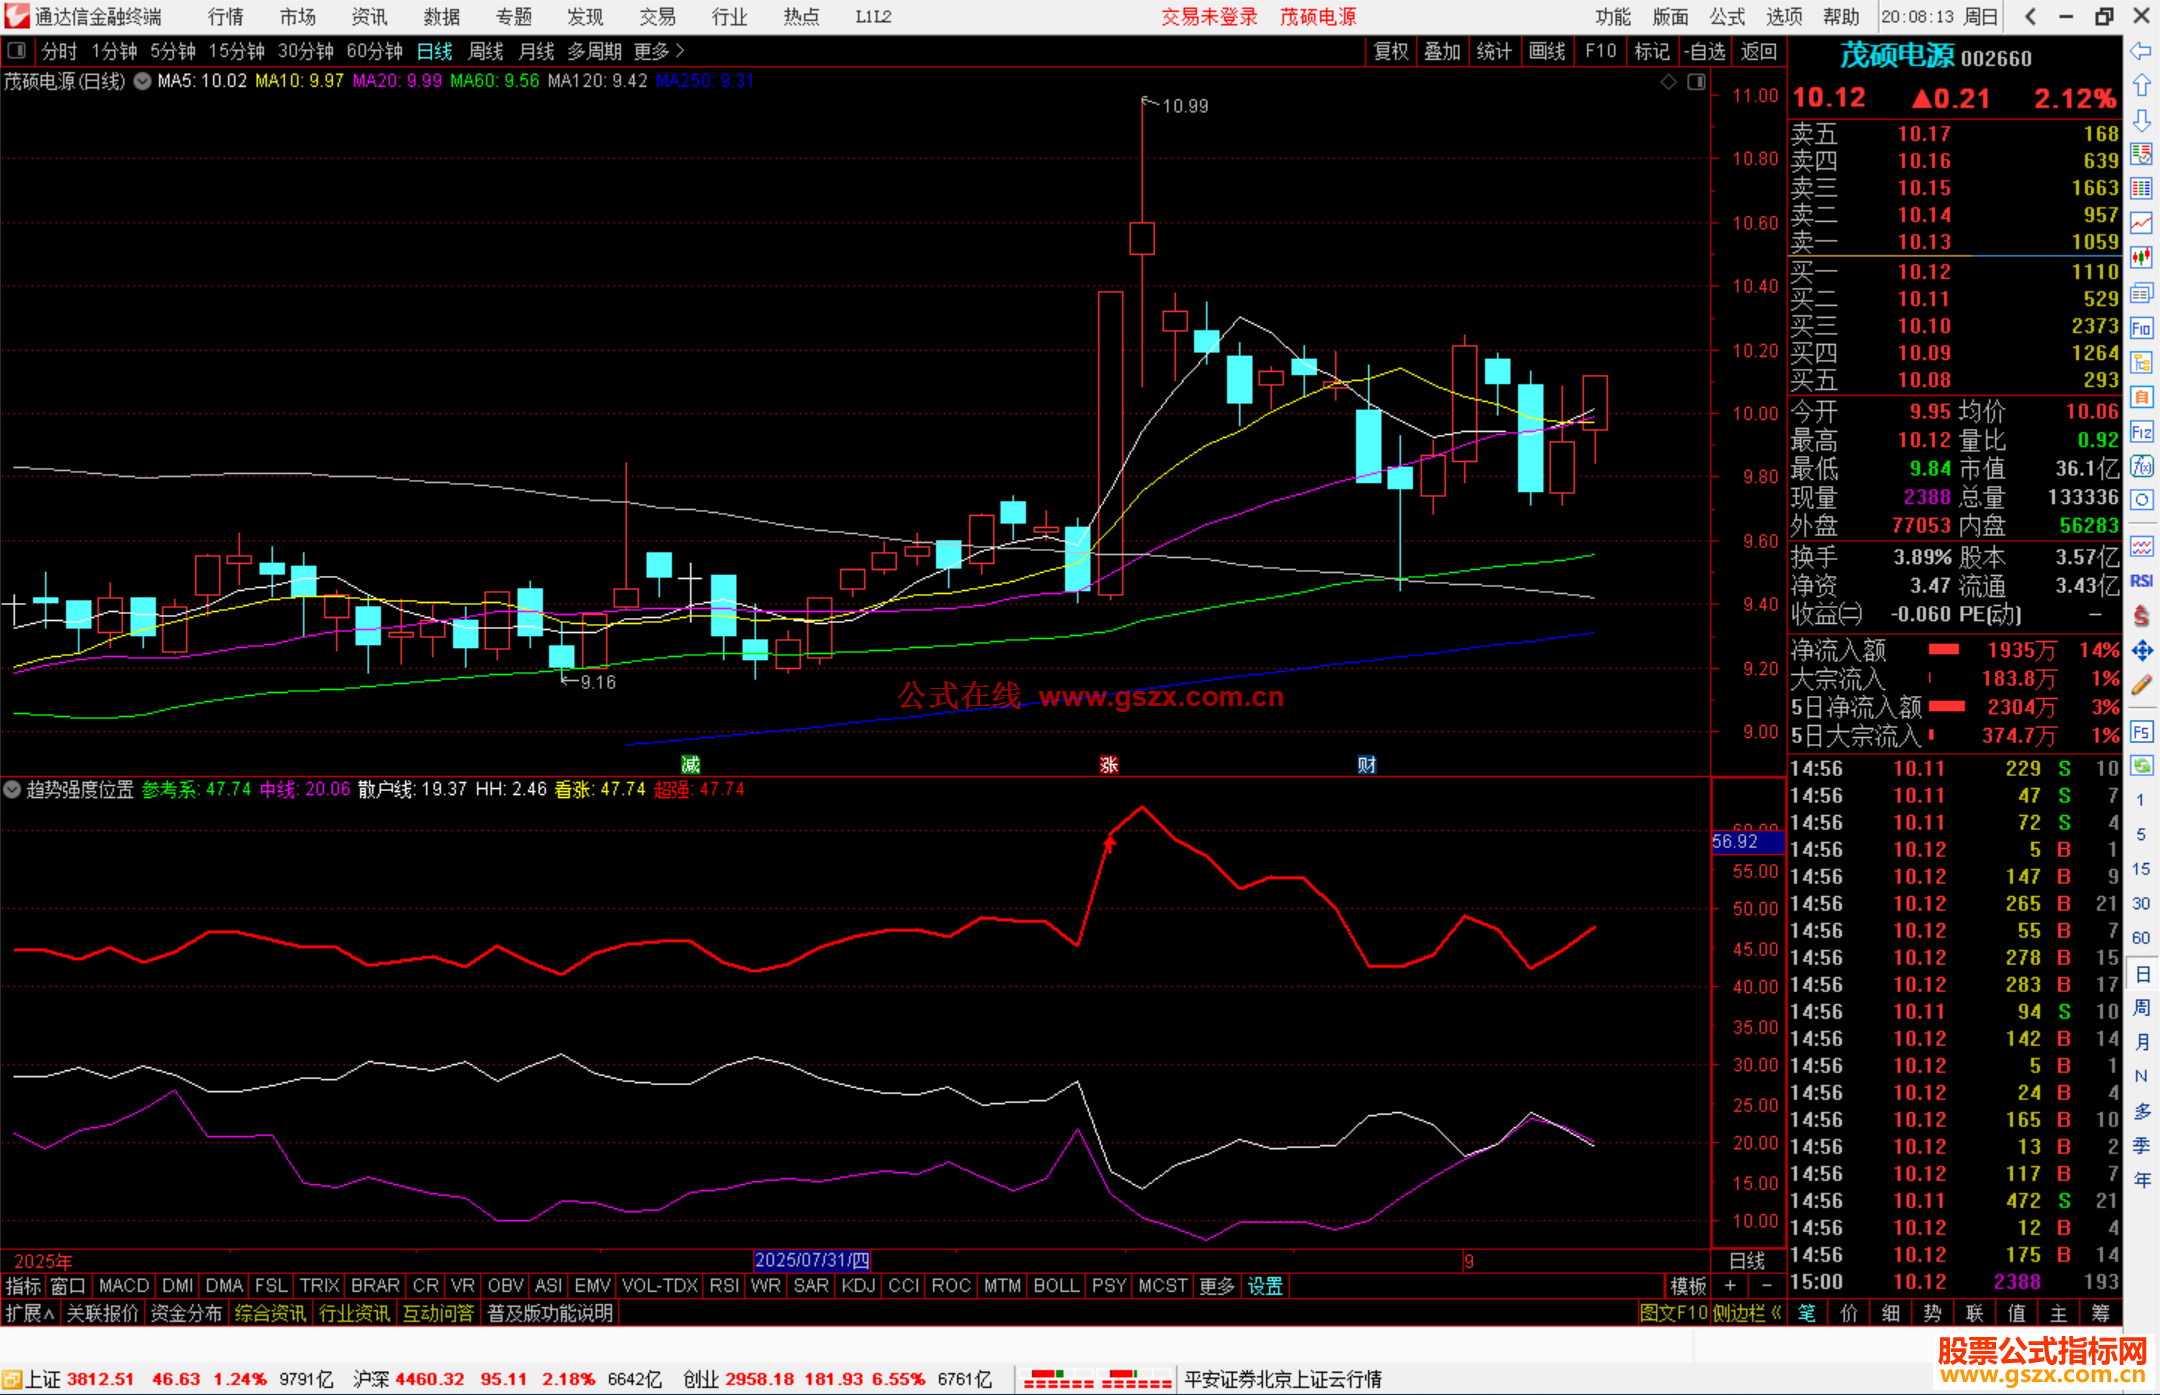
Task: Open the f(x) formula manager icon
Action: (2141, 466)
